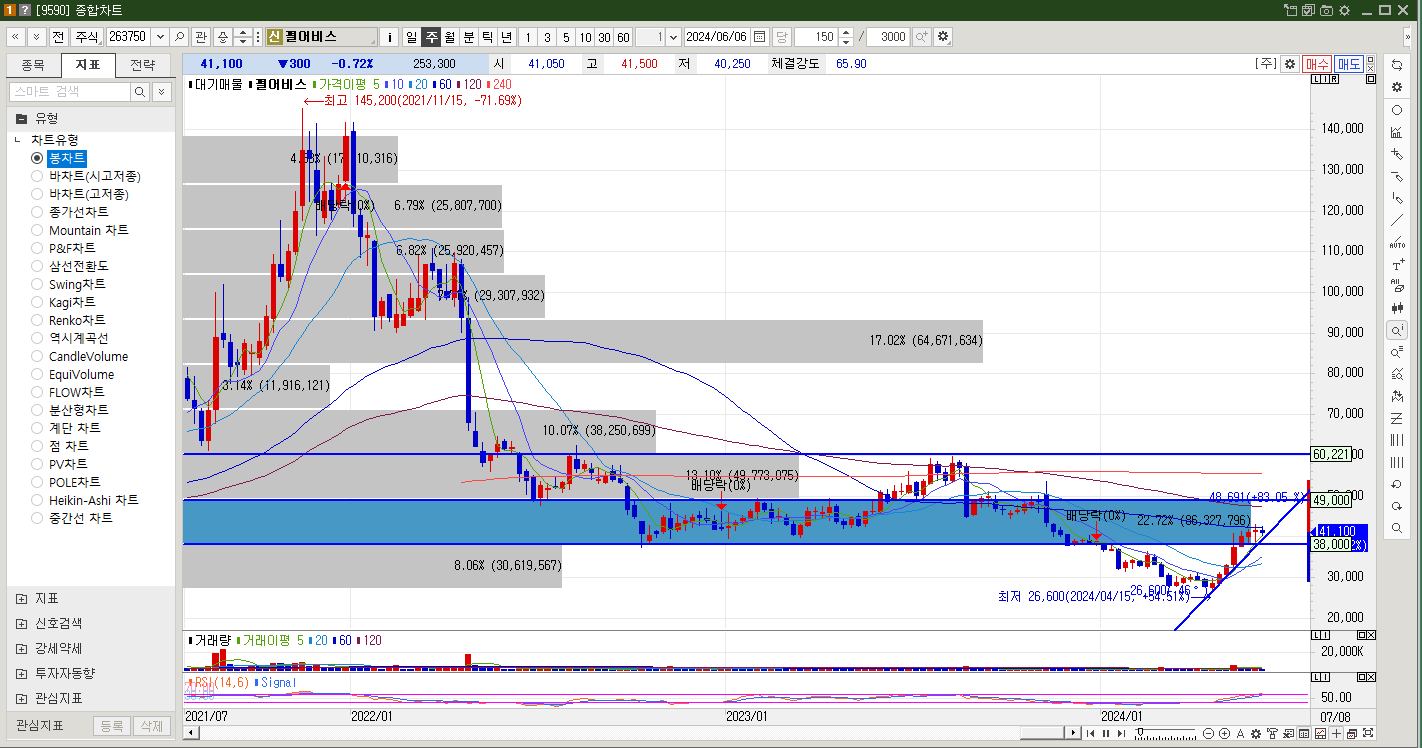Expand the 신호검색 section

(22, 623)
